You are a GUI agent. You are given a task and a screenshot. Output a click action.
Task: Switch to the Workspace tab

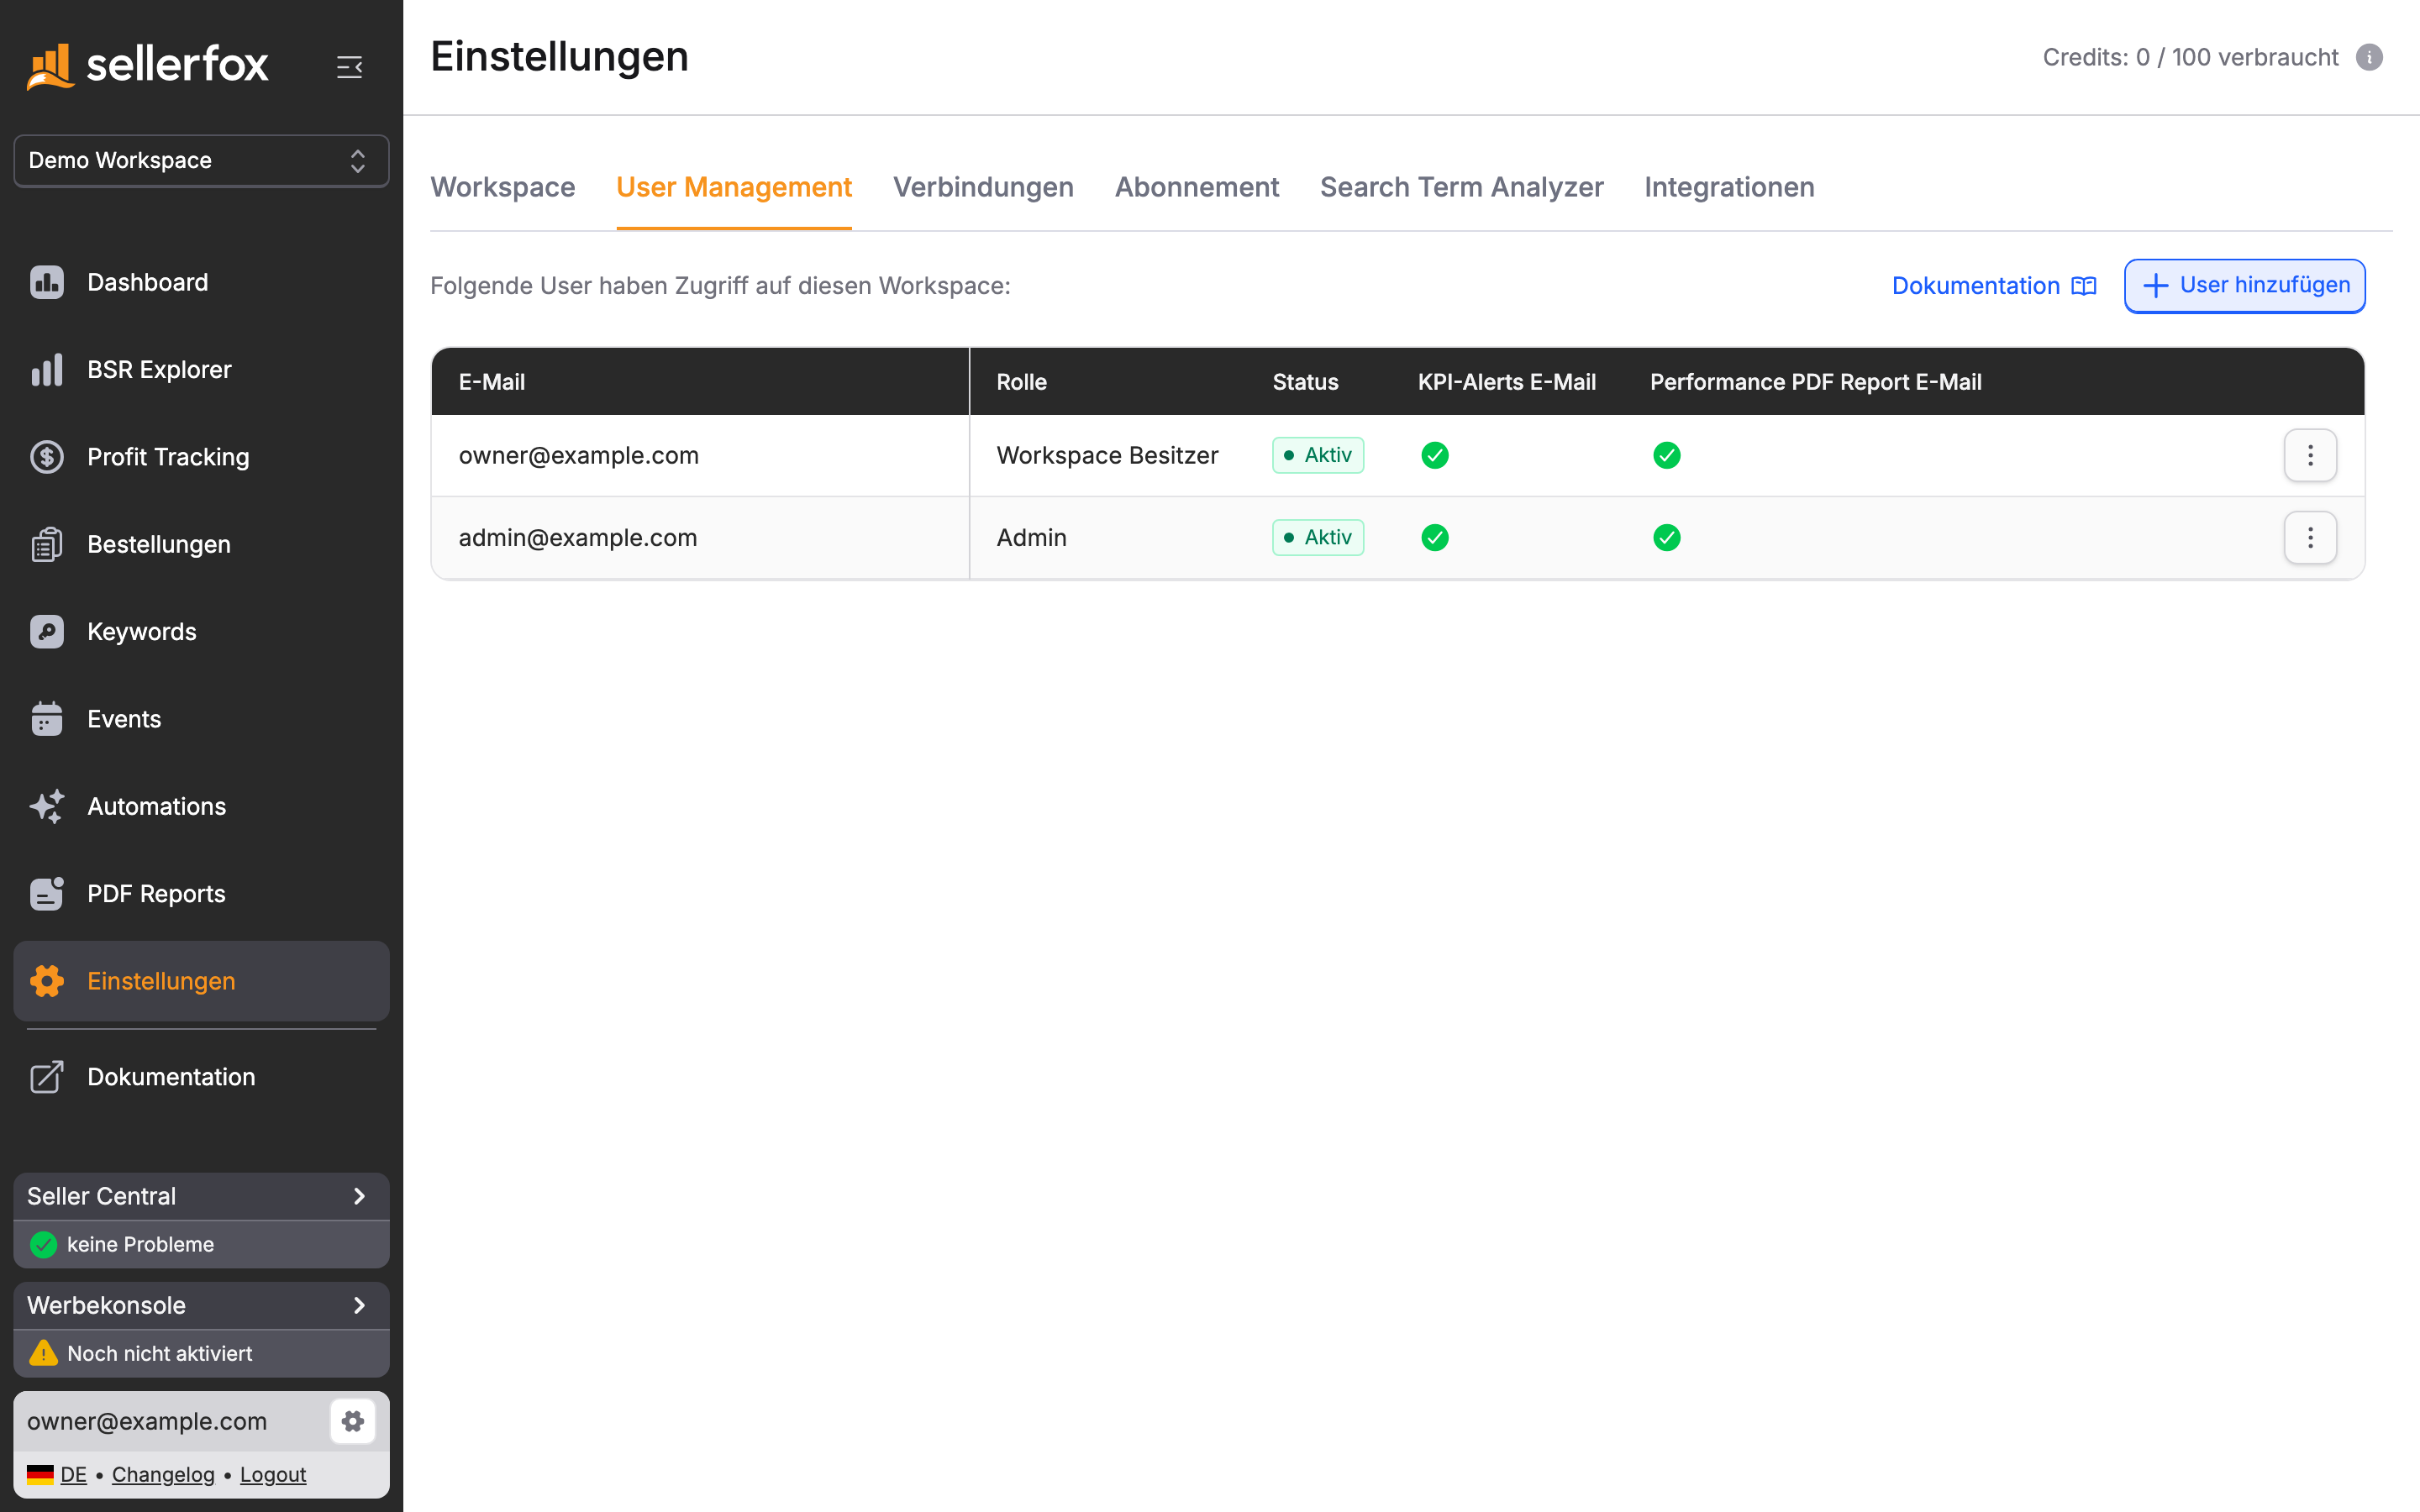[x=503, y=187]
